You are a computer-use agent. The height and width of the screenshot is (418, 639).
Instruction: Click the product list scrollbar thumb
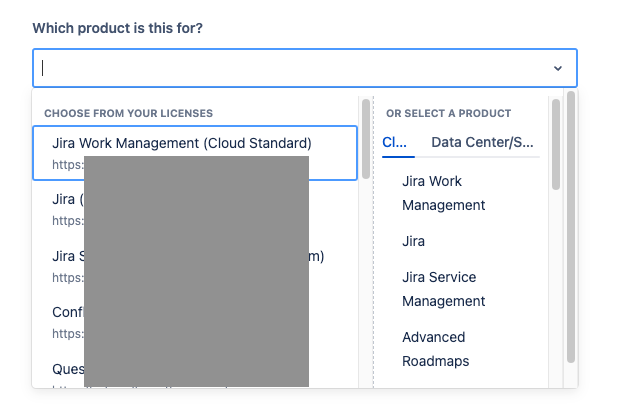tap(556, 144)
